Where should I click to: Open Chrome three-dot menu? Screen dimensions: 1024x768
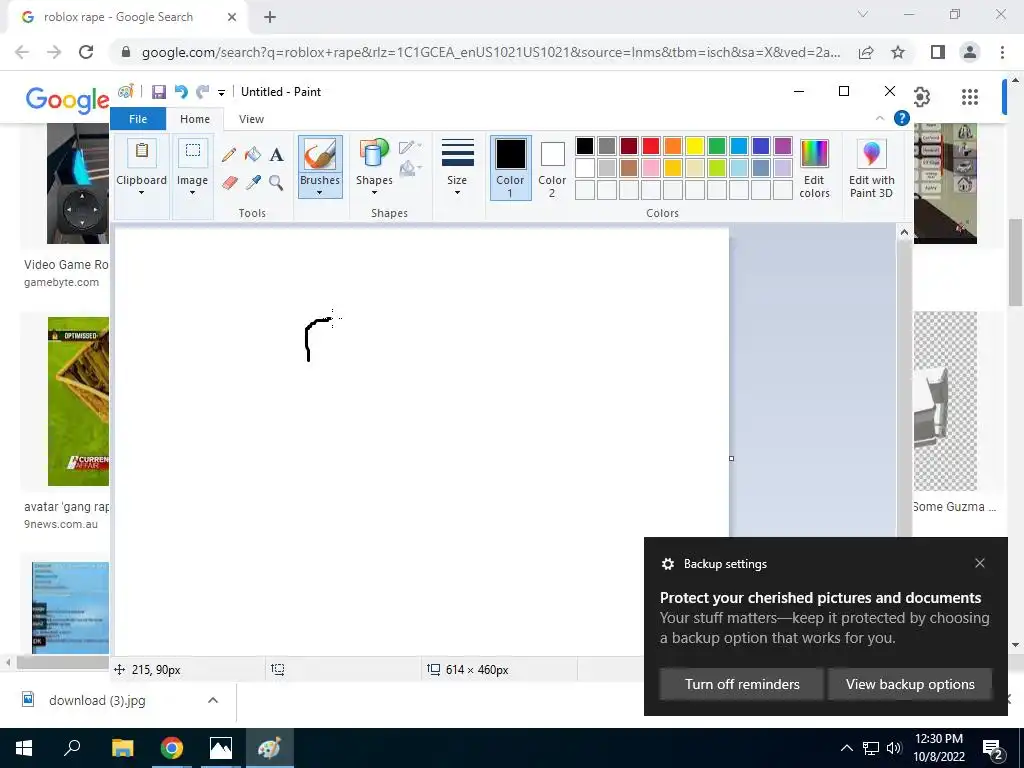pos(1002,52)
